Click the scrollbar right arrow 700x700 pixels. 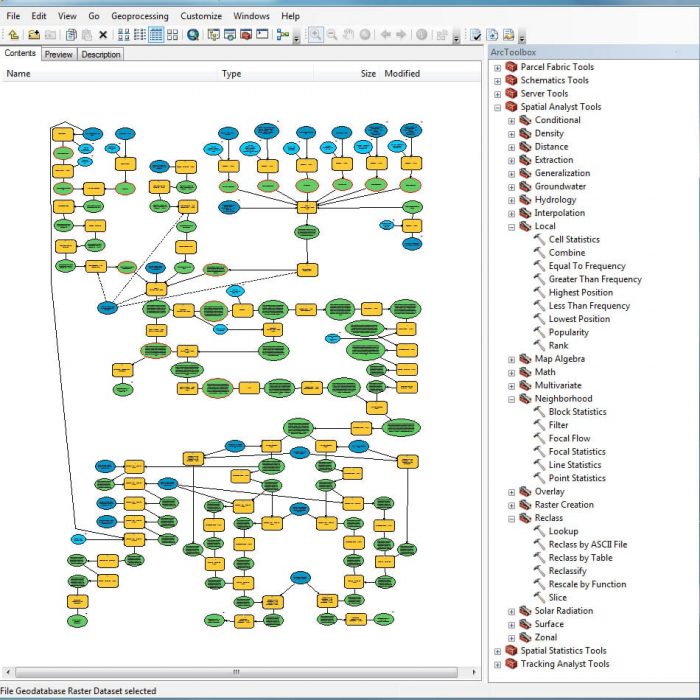click(474, 672)
